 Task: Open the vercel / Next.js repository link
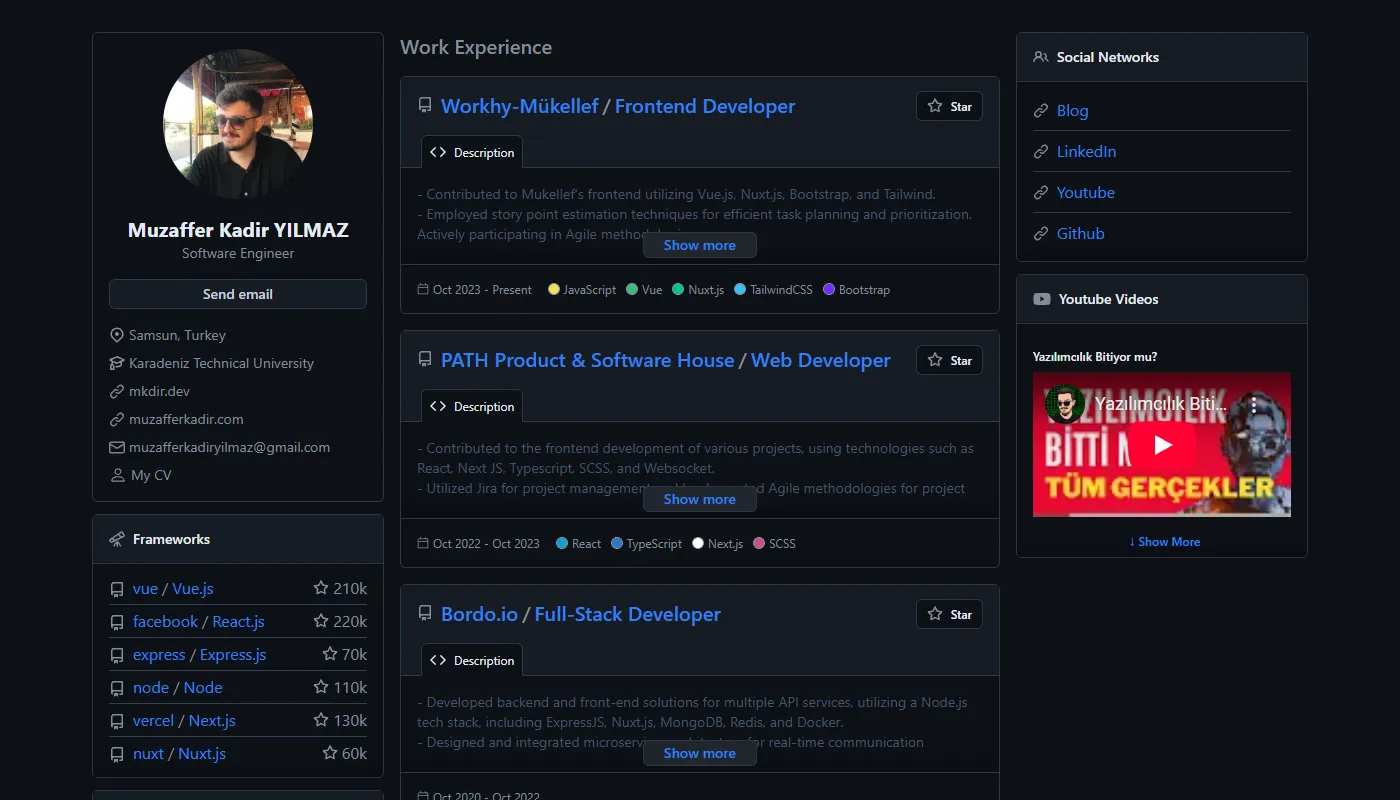(184, 721)
